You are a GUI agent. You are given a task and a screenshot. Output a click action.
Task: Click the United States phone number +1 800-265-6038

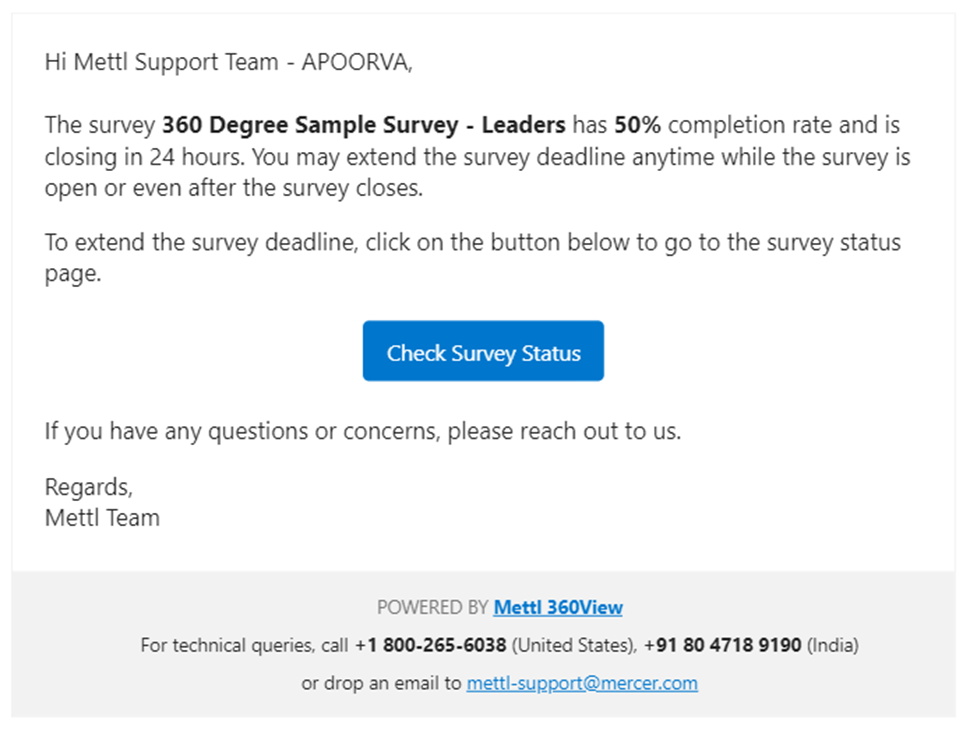[x=431, y=645]
